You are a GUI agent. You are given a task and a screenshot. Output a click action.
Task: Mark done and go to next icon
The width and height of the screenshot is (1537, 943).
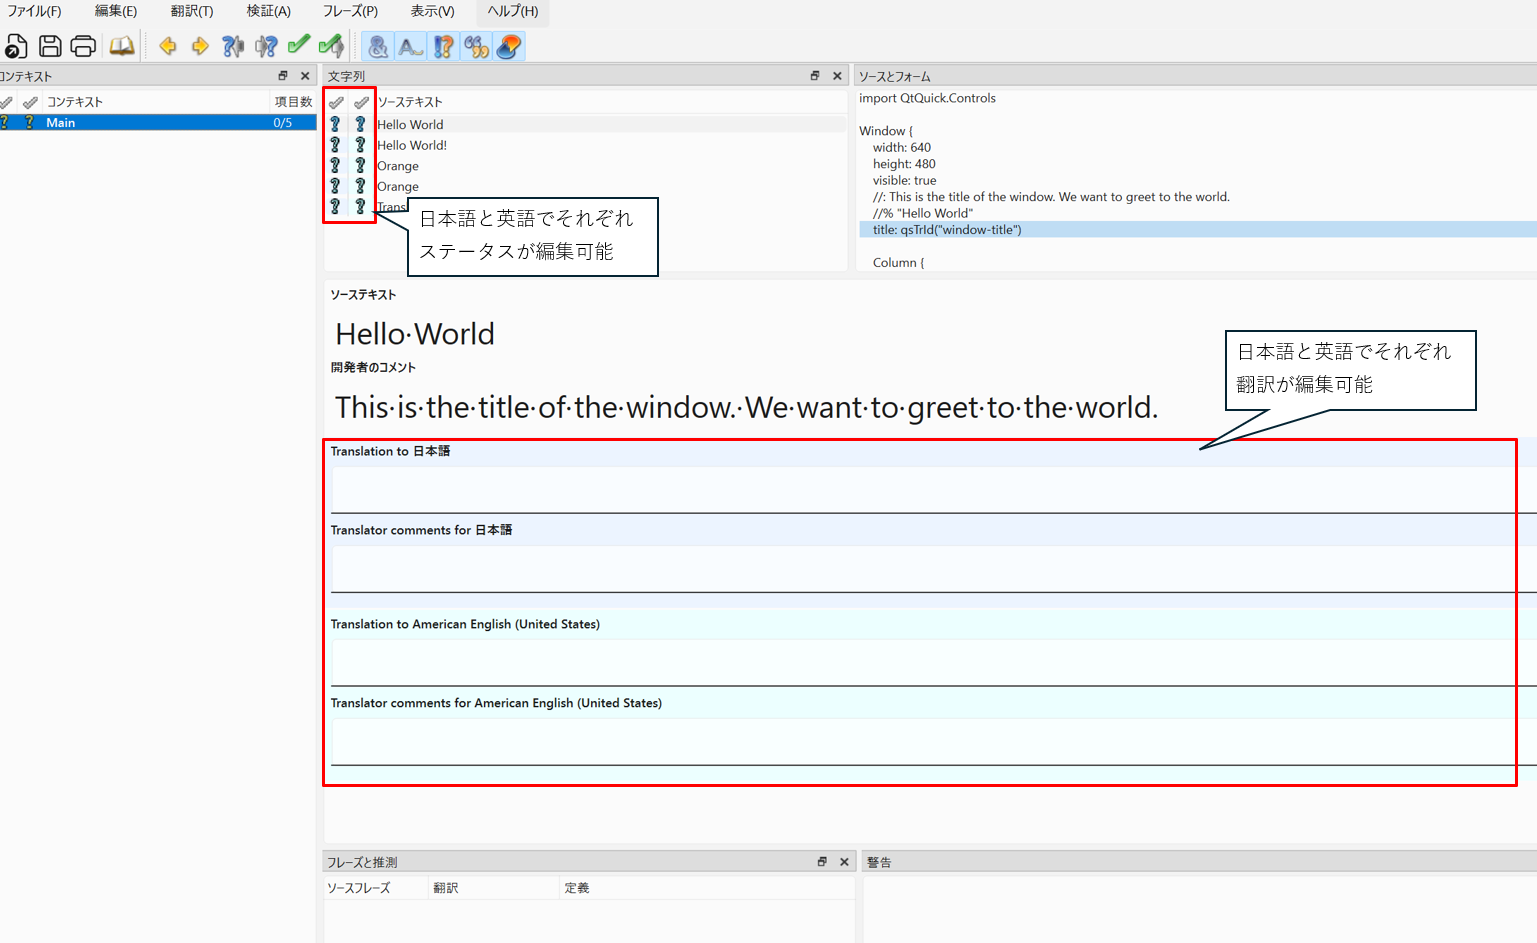click(331, 46)
